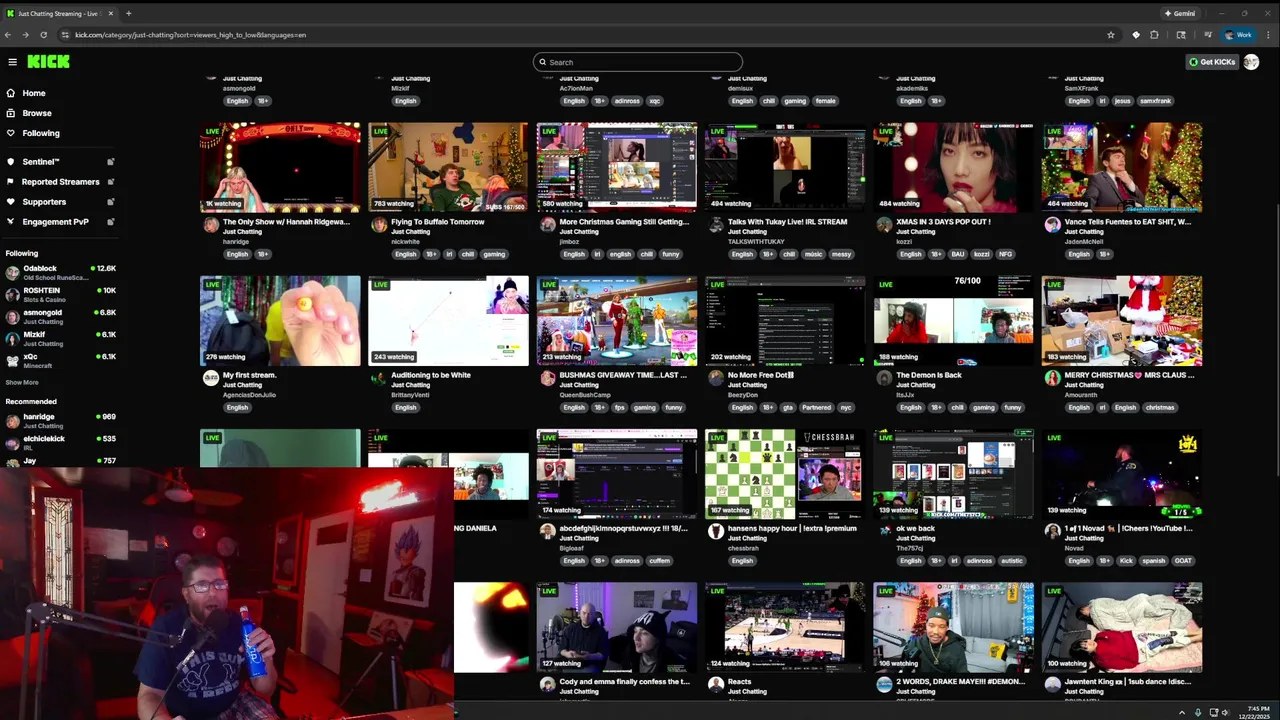Open the chessbrah chess stream thumbnail
1280x720 pixels.
coord(785,474)
